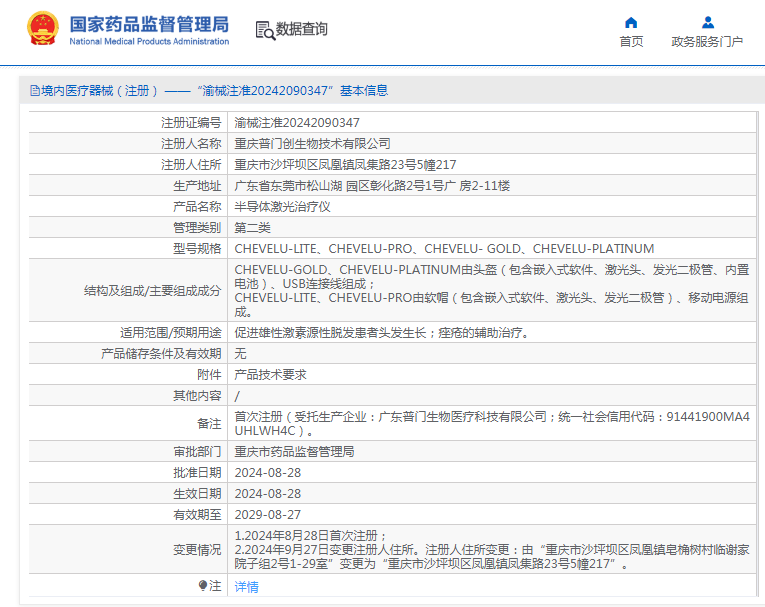Click the 型号规格 value listing CHEVELU models
Viewport: 765px width, 607px height.
pos(444,248)
